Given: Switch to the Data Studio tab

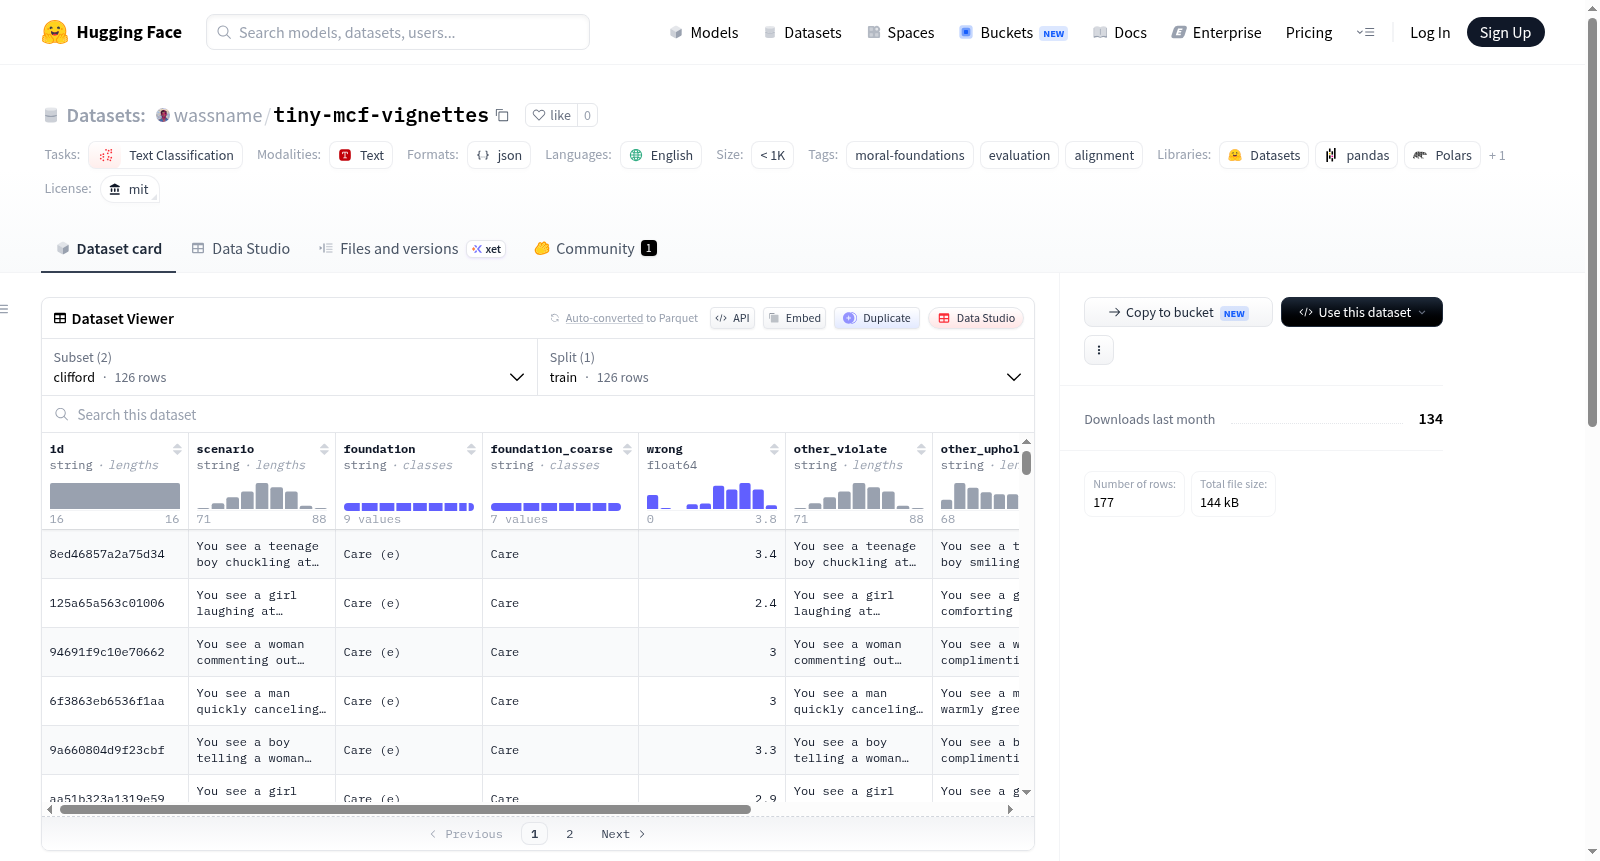Looking at the screenshot, I should [241, 249].
